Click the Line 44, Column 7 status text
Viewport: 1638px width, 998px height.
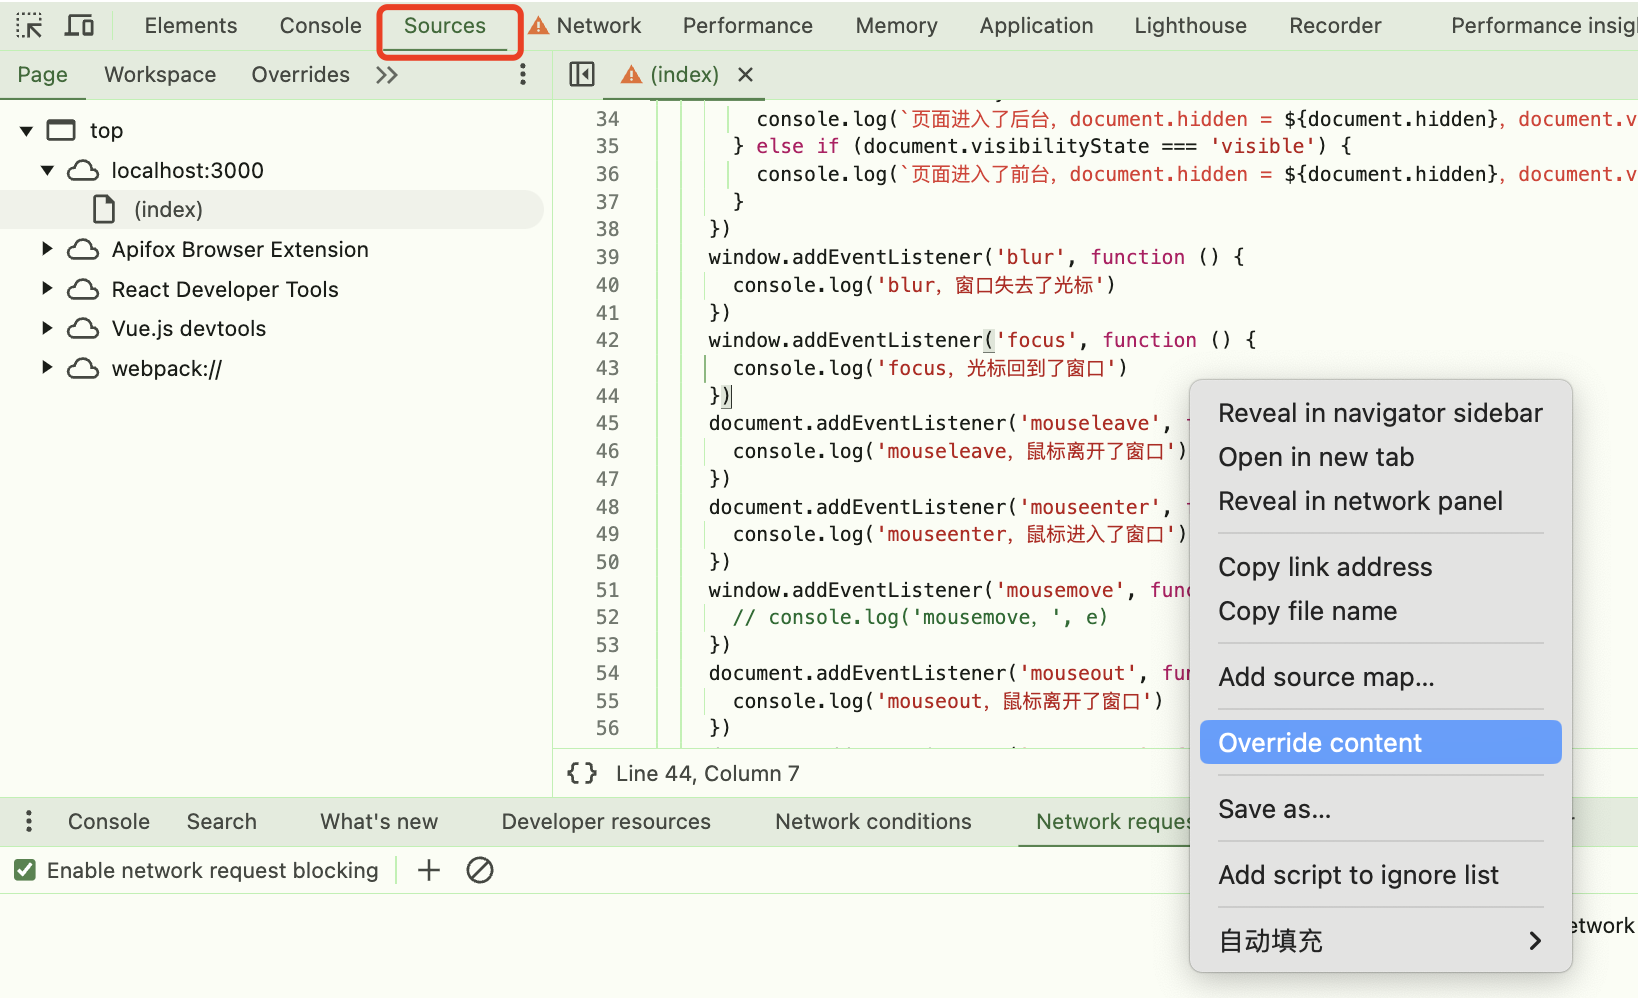pyautogui.click(x=708, y=774)
